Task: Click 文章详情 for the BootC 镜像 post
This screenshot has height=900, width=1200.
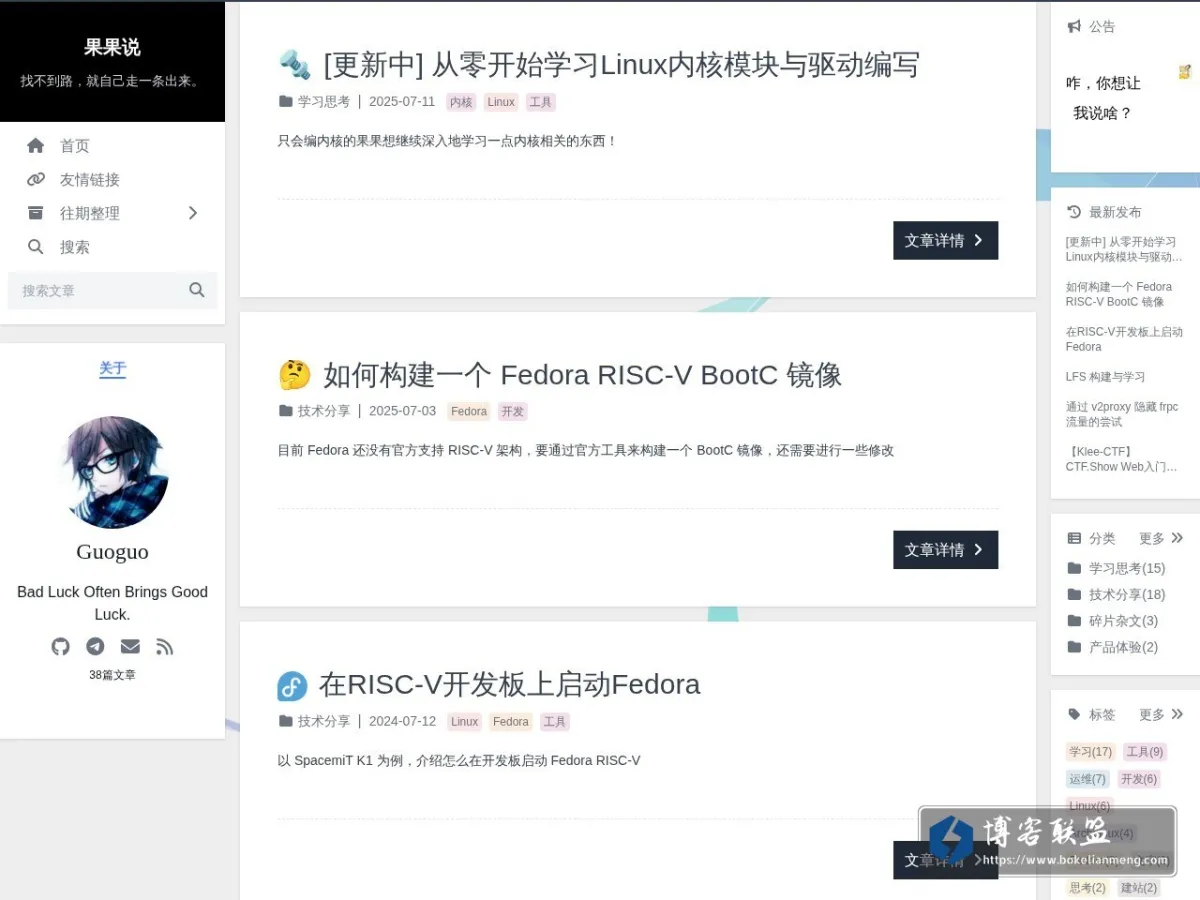Action: [x=945, y=550]
